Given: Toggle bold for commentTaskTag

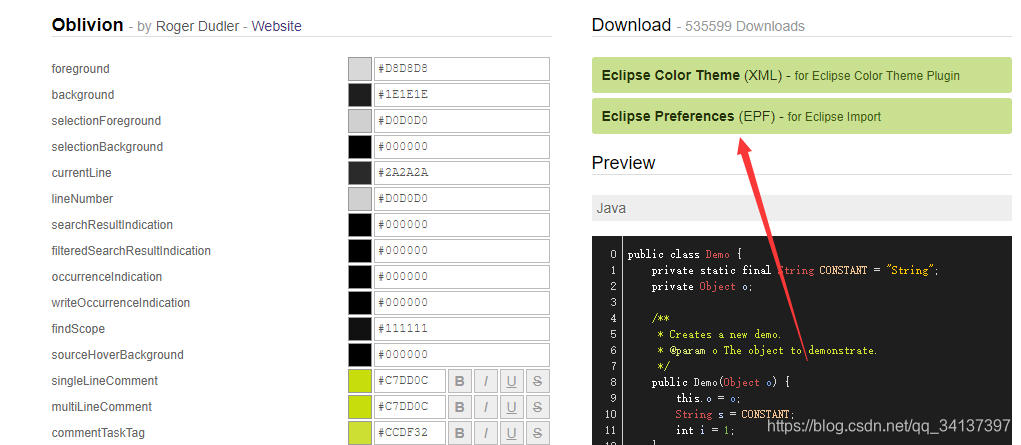Looking at the screenshot, I should click(459, 433).
